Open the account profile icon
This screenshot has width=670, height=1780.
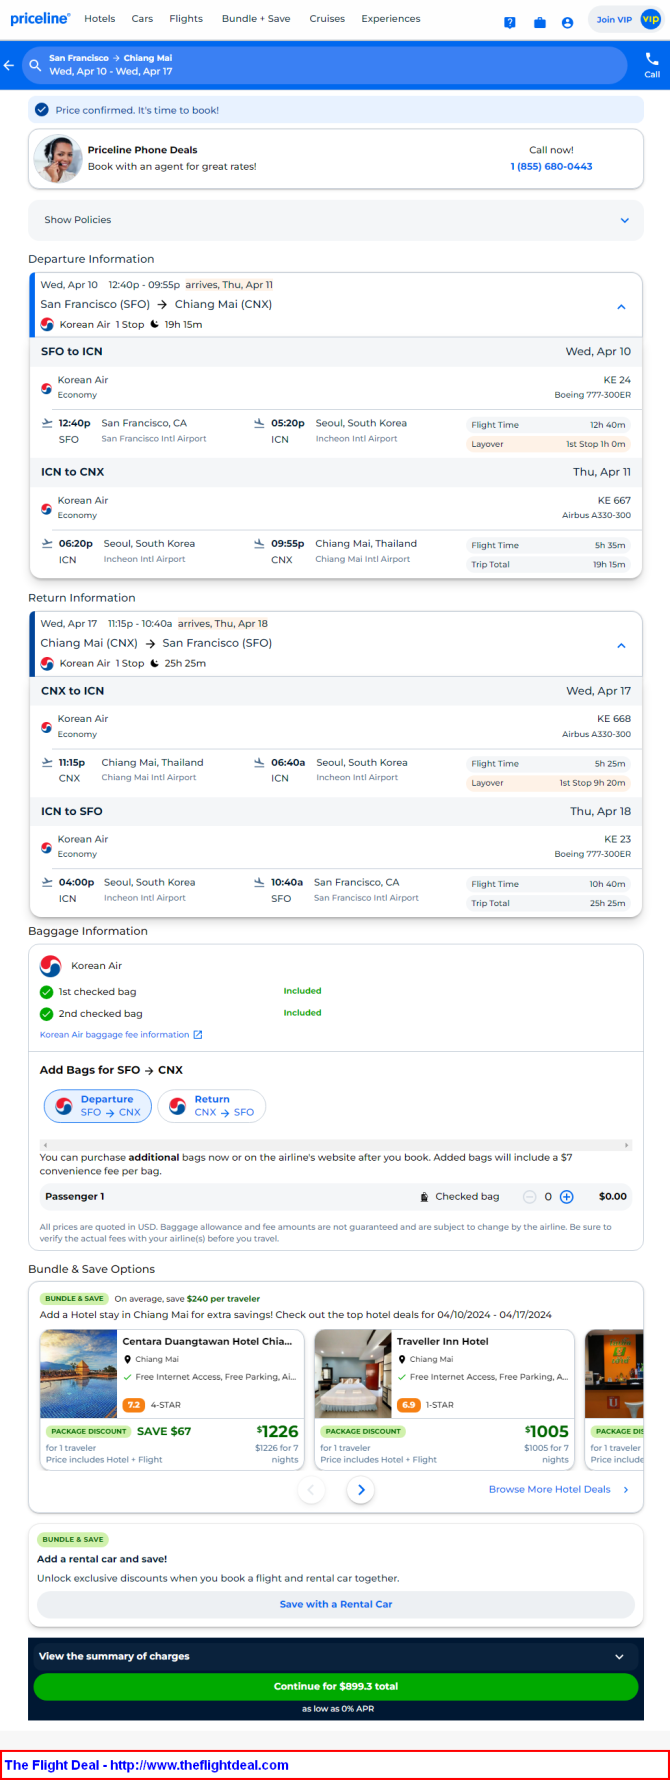tap(567, 22)
